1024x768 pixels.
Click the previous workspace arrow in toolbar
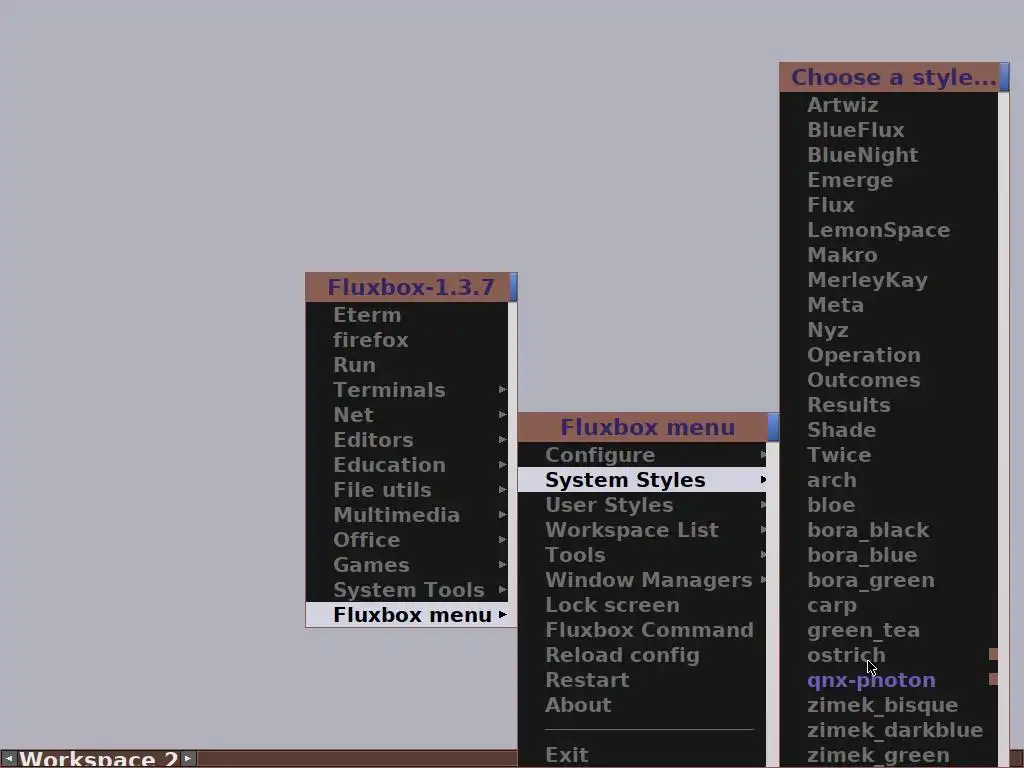[8, 758]
